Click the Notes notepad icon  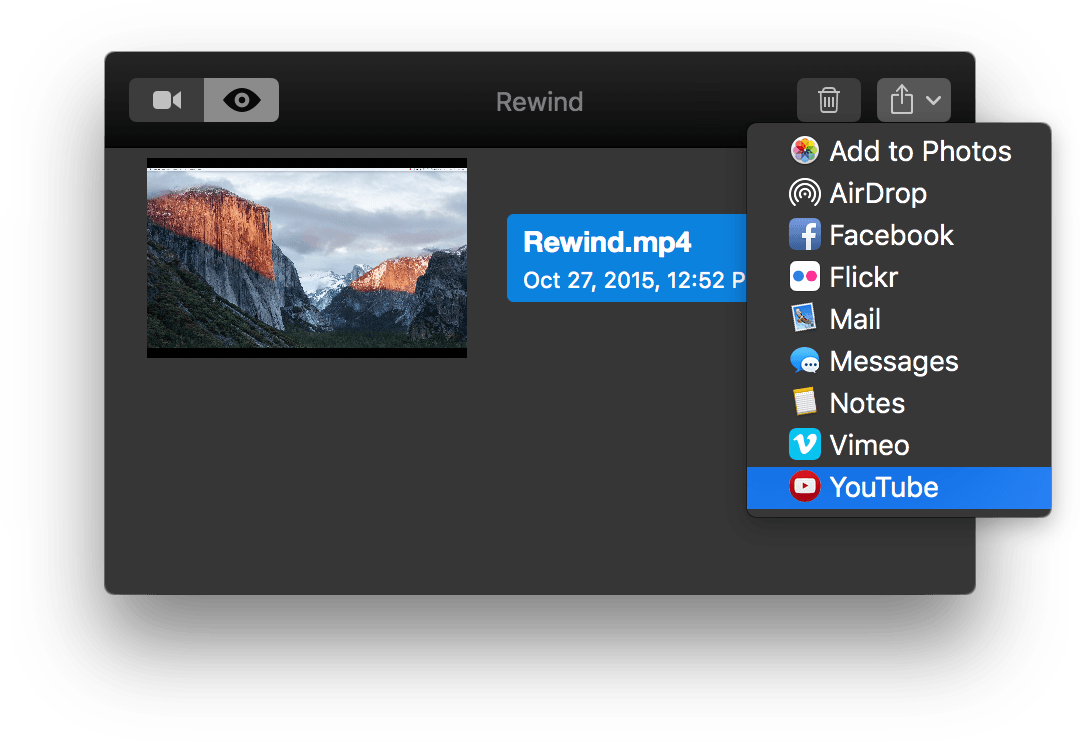point(804,402)
